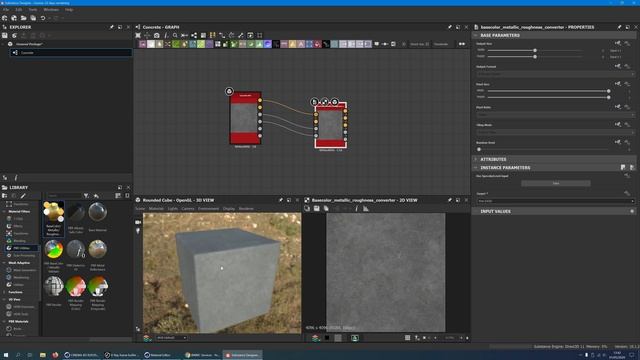Select the PBR Utilities category in Library
The height and width of the screenshot is (360, 640).
22,248
